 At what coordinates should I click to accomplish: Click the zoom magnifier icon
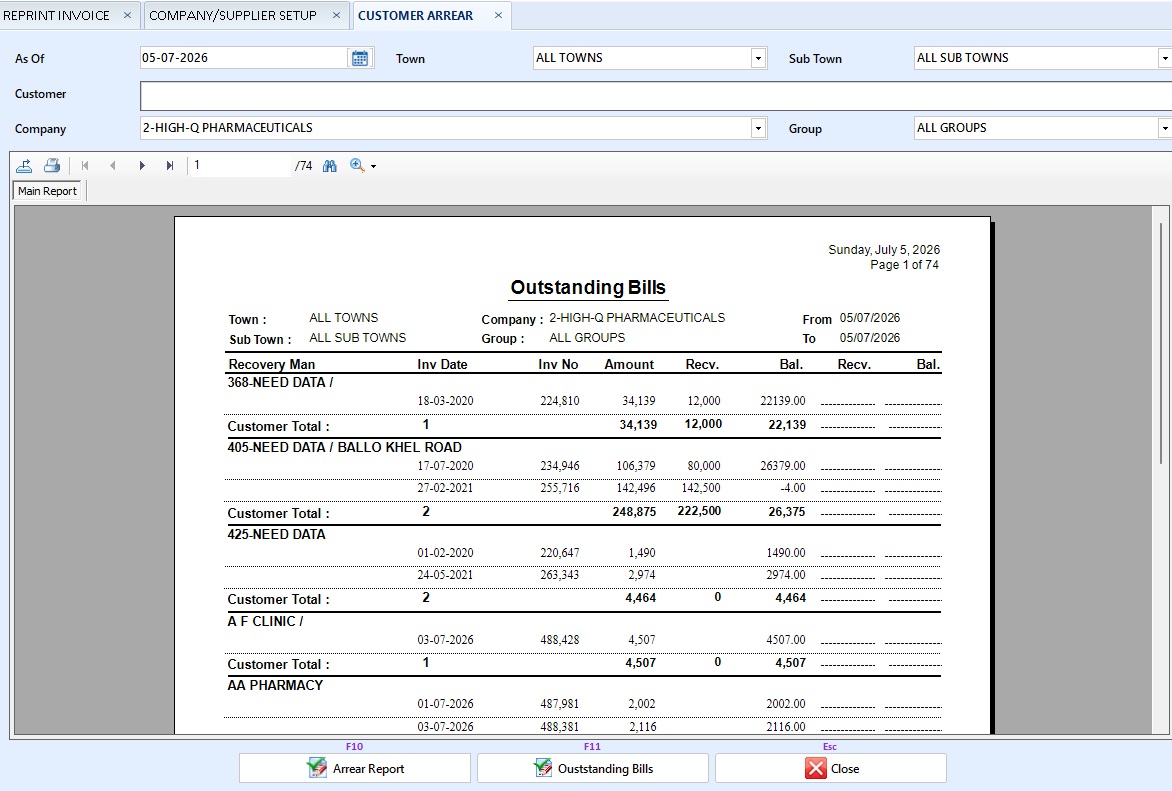pyautogui.click(x=357, y=165)
